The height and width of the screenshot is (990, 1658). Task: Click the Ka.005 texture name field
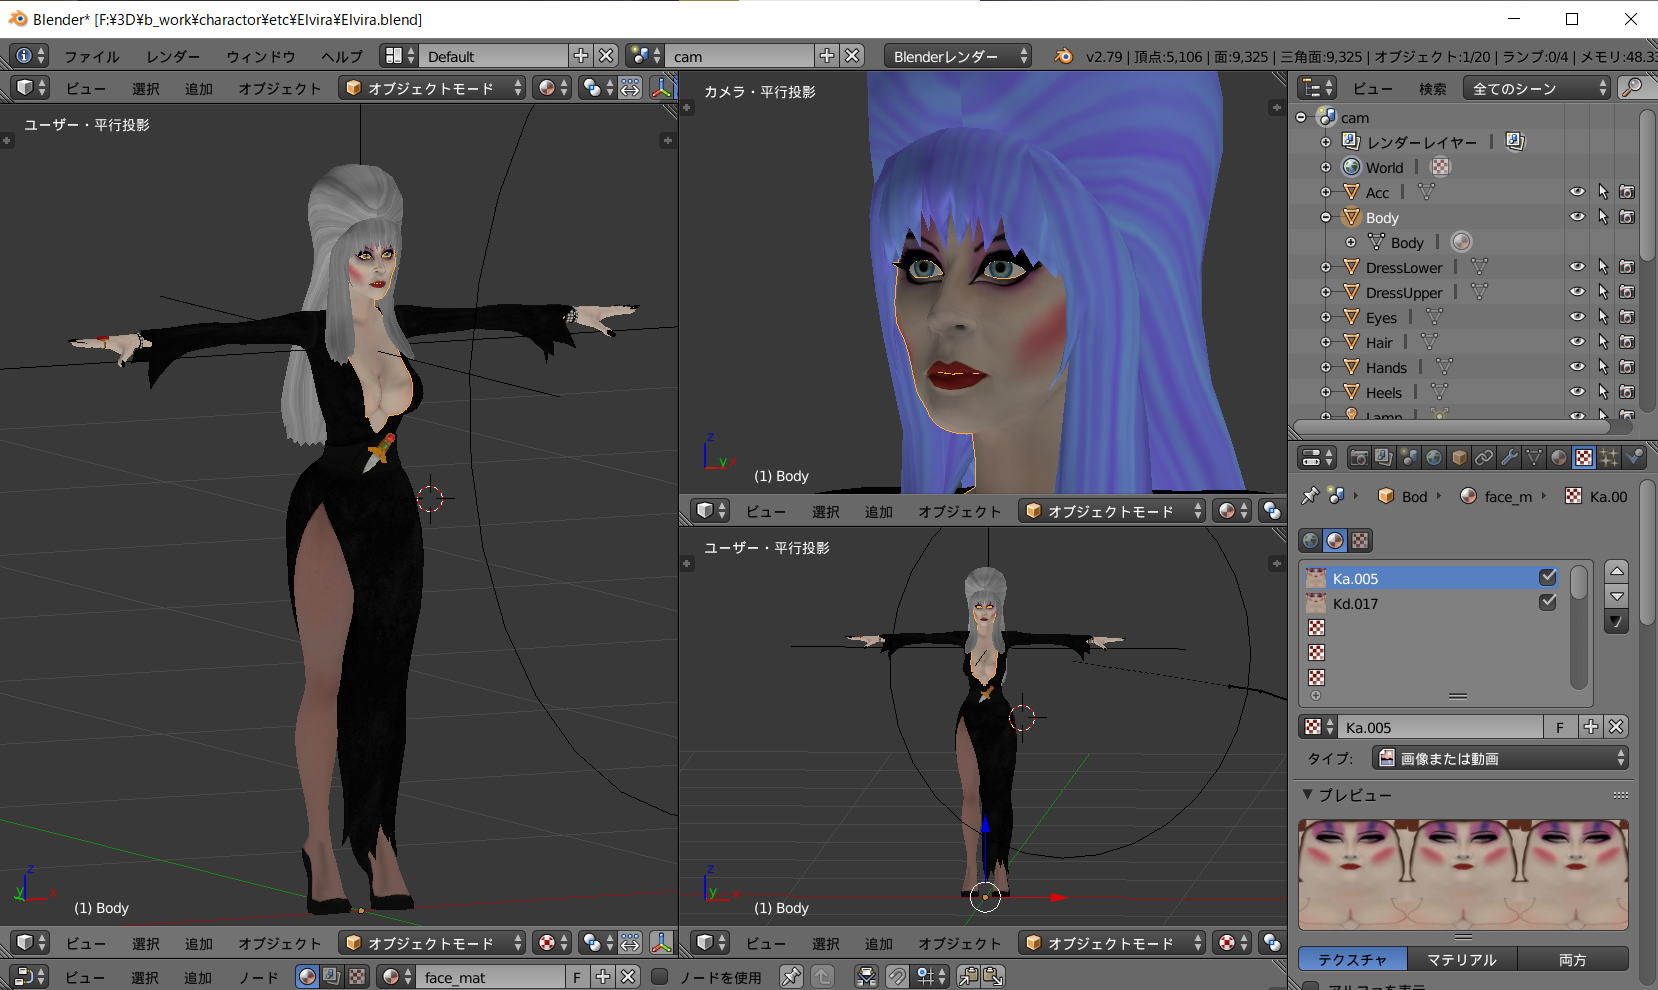coord(1440,727)
